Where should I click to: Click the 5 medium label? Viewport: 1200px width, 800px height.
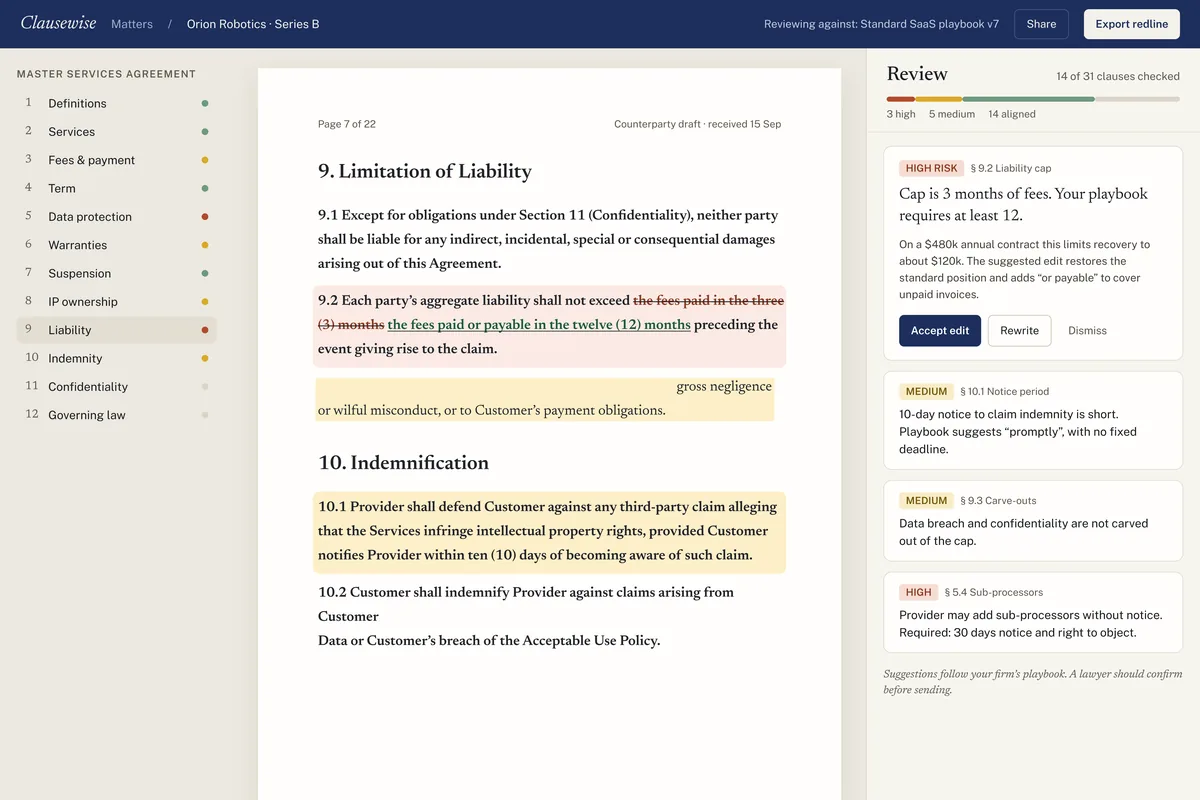(x=951, y=114)
